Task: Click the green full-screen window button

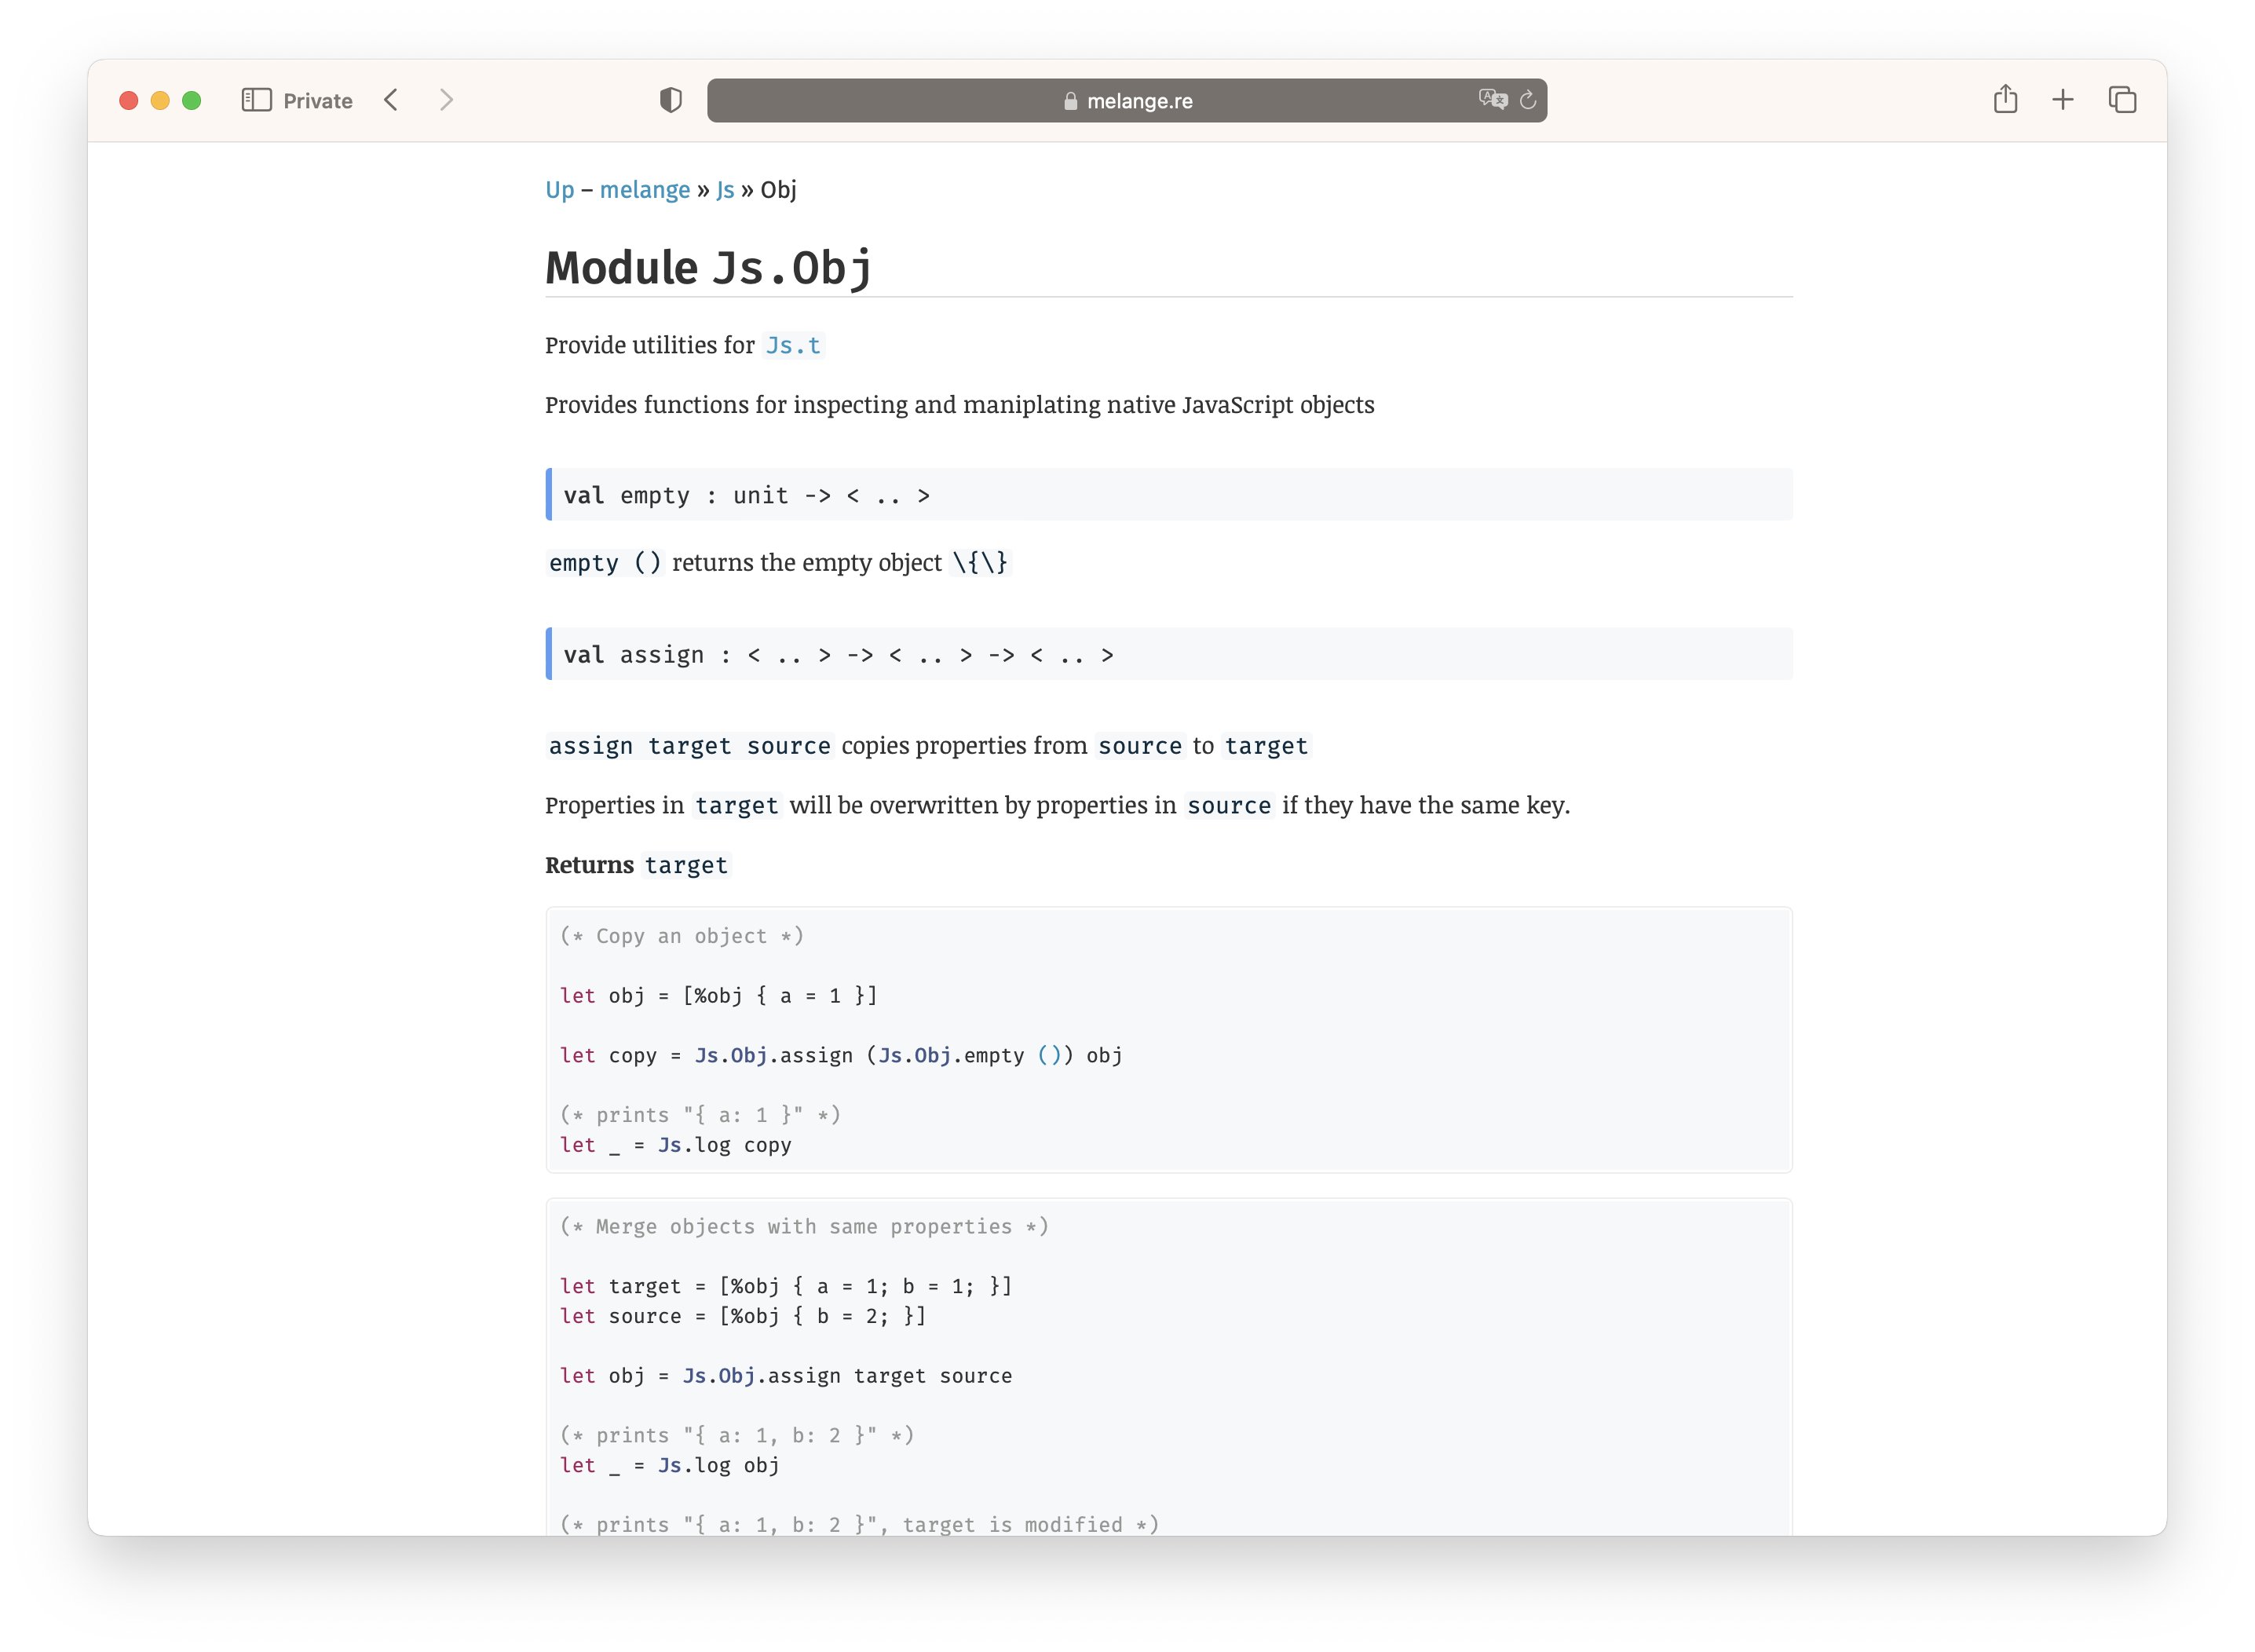Action: (192, 100)
